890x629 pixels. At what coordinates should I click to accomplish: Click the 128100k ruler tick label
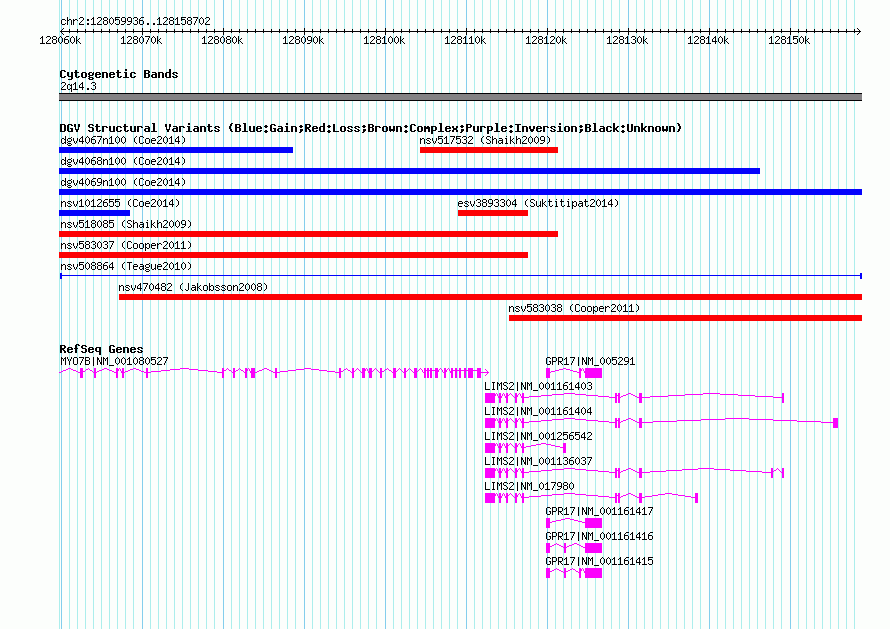tap(384, 40)
